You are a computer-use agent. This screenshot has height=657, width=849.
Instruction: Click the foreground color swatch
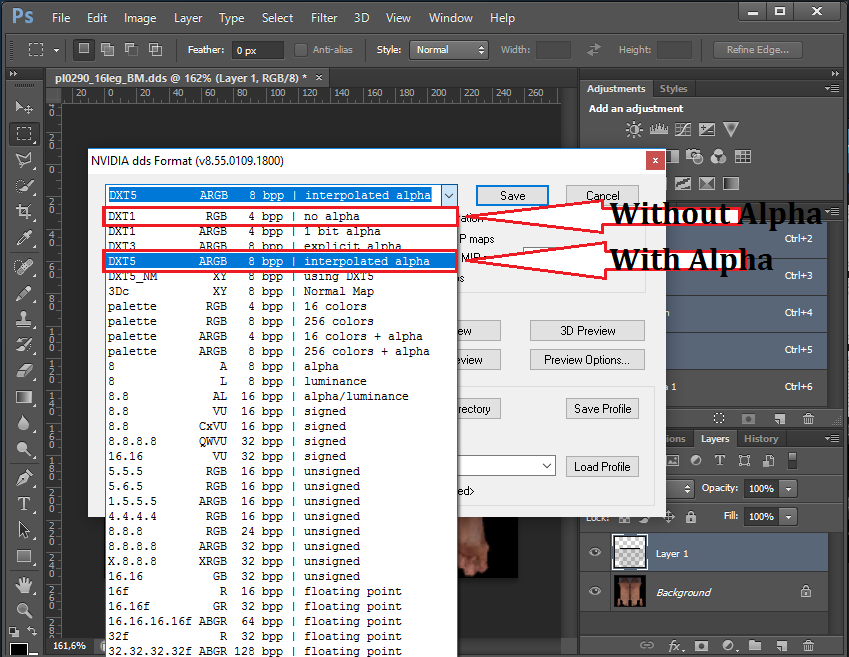click(x=18, y=649)
